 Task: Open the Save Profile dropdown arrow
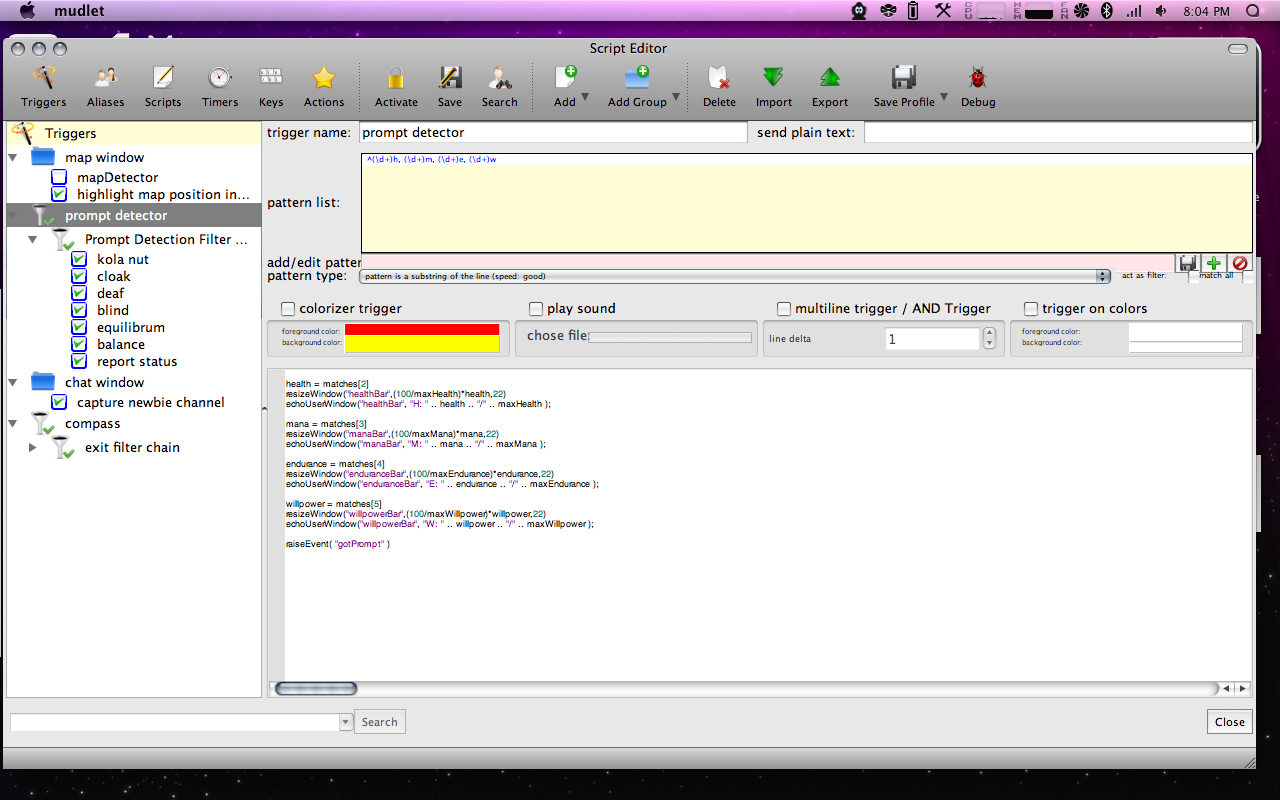943,97
